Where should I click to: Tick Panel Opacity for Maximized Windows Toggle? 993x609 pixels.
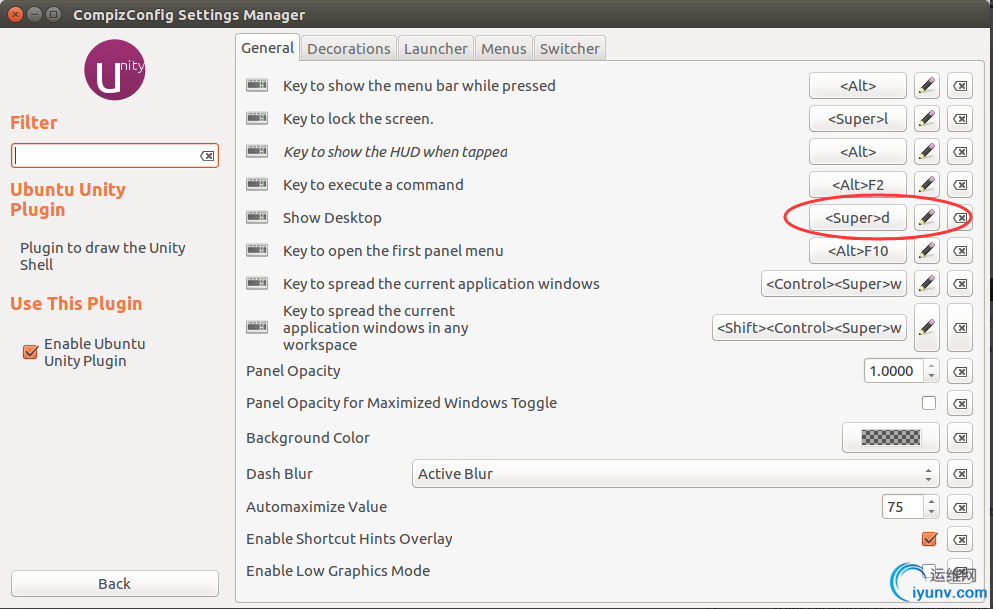[929, 403]
